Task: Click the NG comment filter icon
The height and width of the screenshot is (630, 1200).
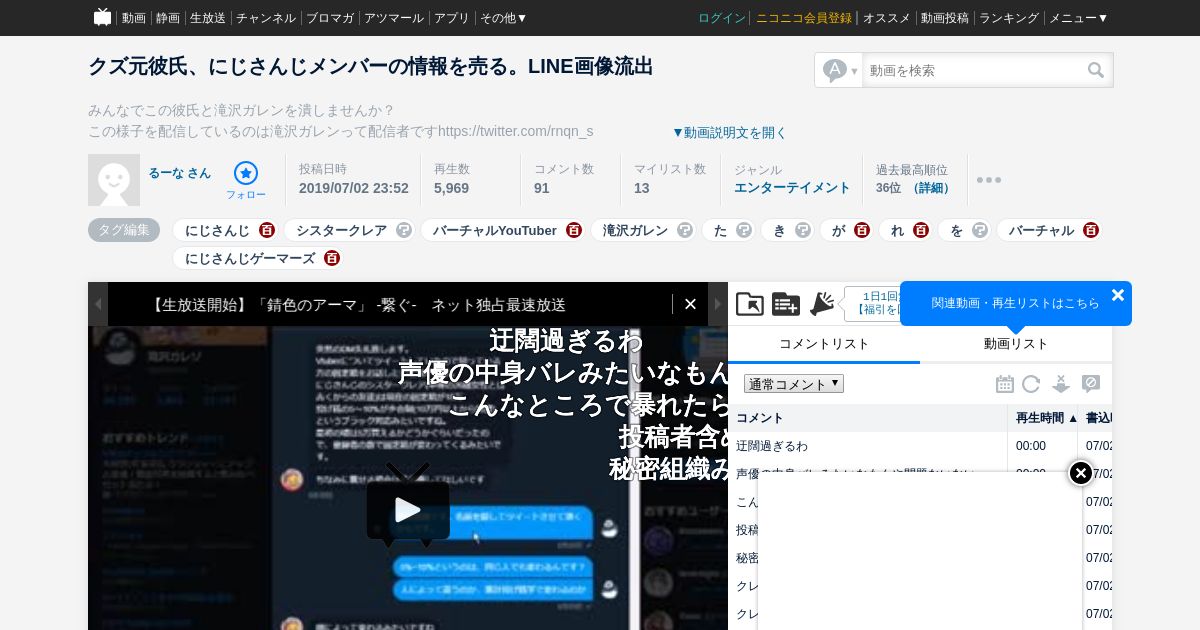Action: click(1091, 384)
